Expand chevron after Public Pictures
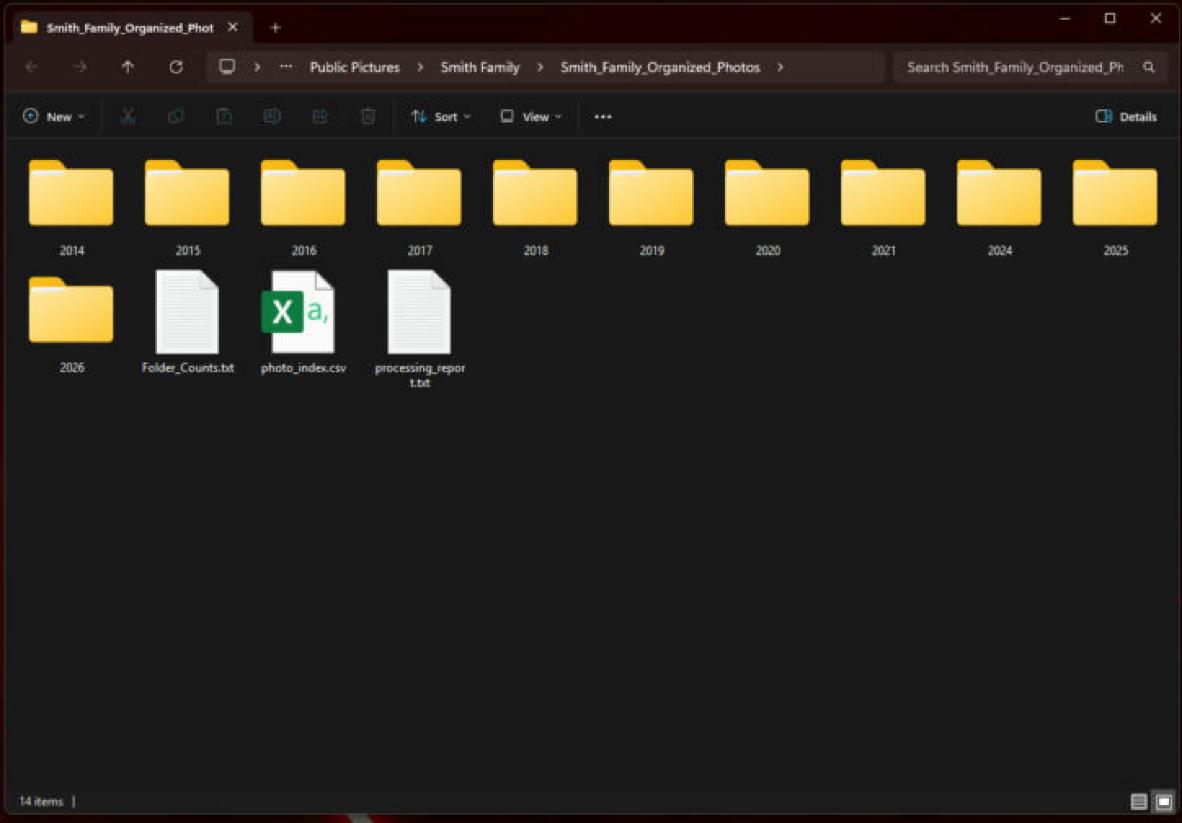The height and width of the screenshot is (823, 1182). pyautogui.click(x=420, y=67)
